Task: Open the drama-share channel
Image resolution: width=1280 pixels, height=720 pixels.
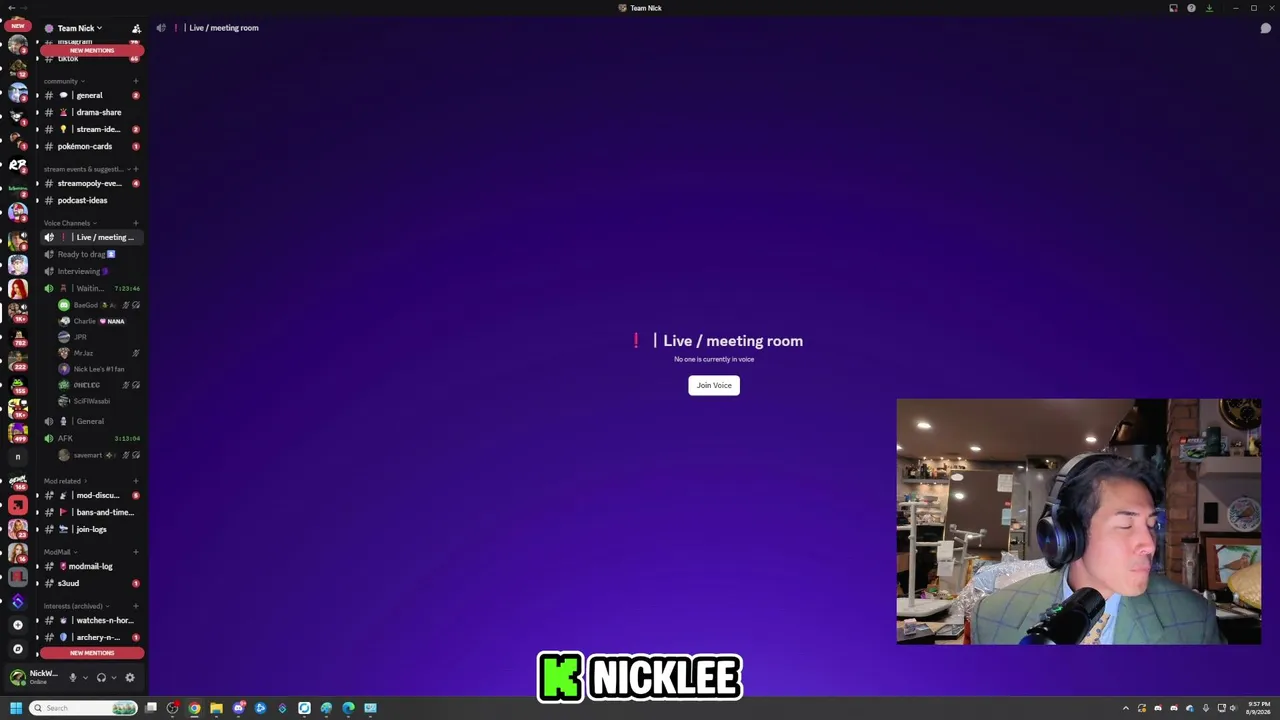Action: pos(92,112)
